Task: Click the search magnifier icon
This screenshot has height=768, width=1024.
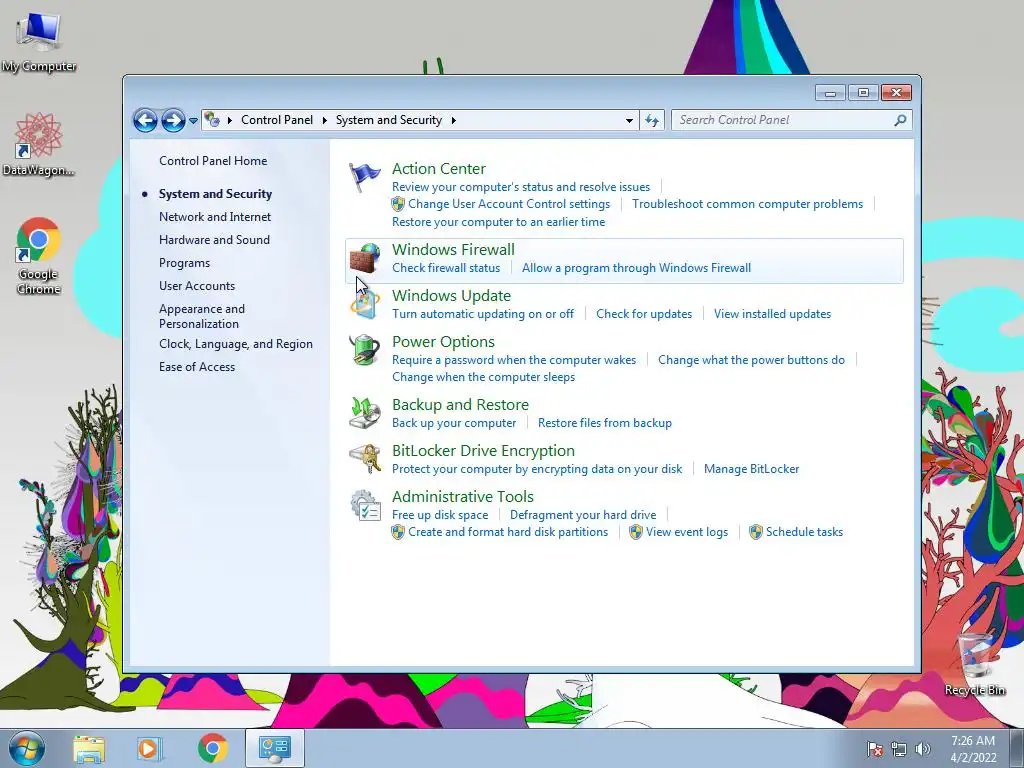Action: tap(900, 120)
